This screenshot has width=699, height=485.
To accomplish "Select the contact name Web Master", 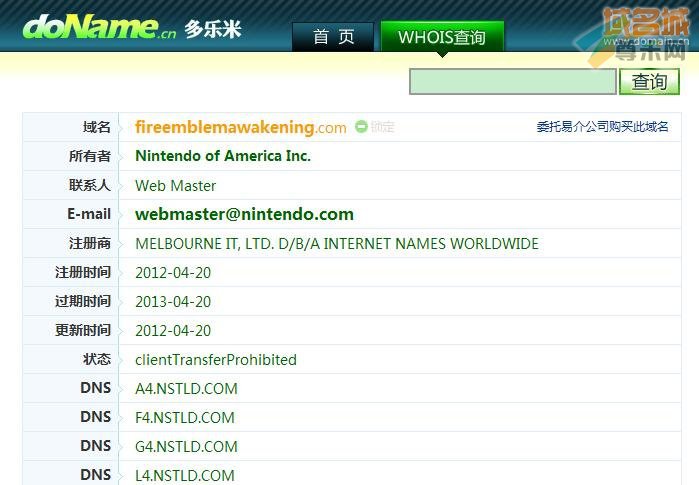I will click(x=176, y=185).
